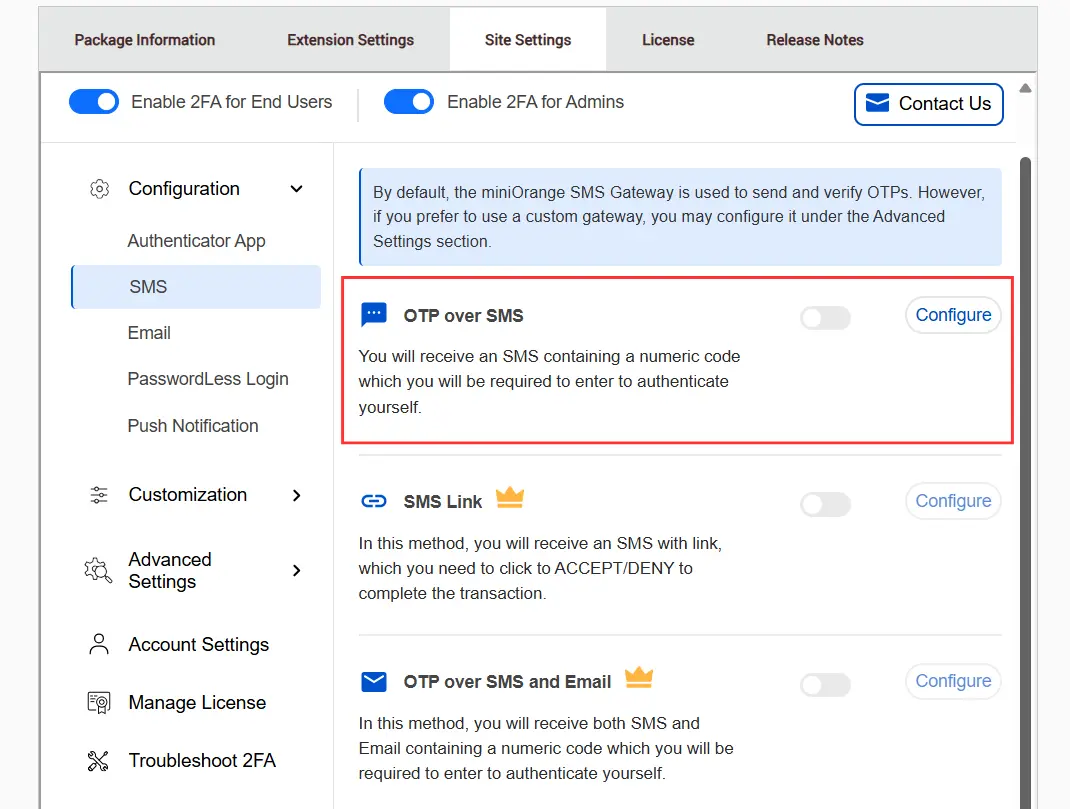The height and width of the screenshot is (809, 1070).
Task: Click the Enable 2FA for End Users label
Action: (x=231, y=102)
